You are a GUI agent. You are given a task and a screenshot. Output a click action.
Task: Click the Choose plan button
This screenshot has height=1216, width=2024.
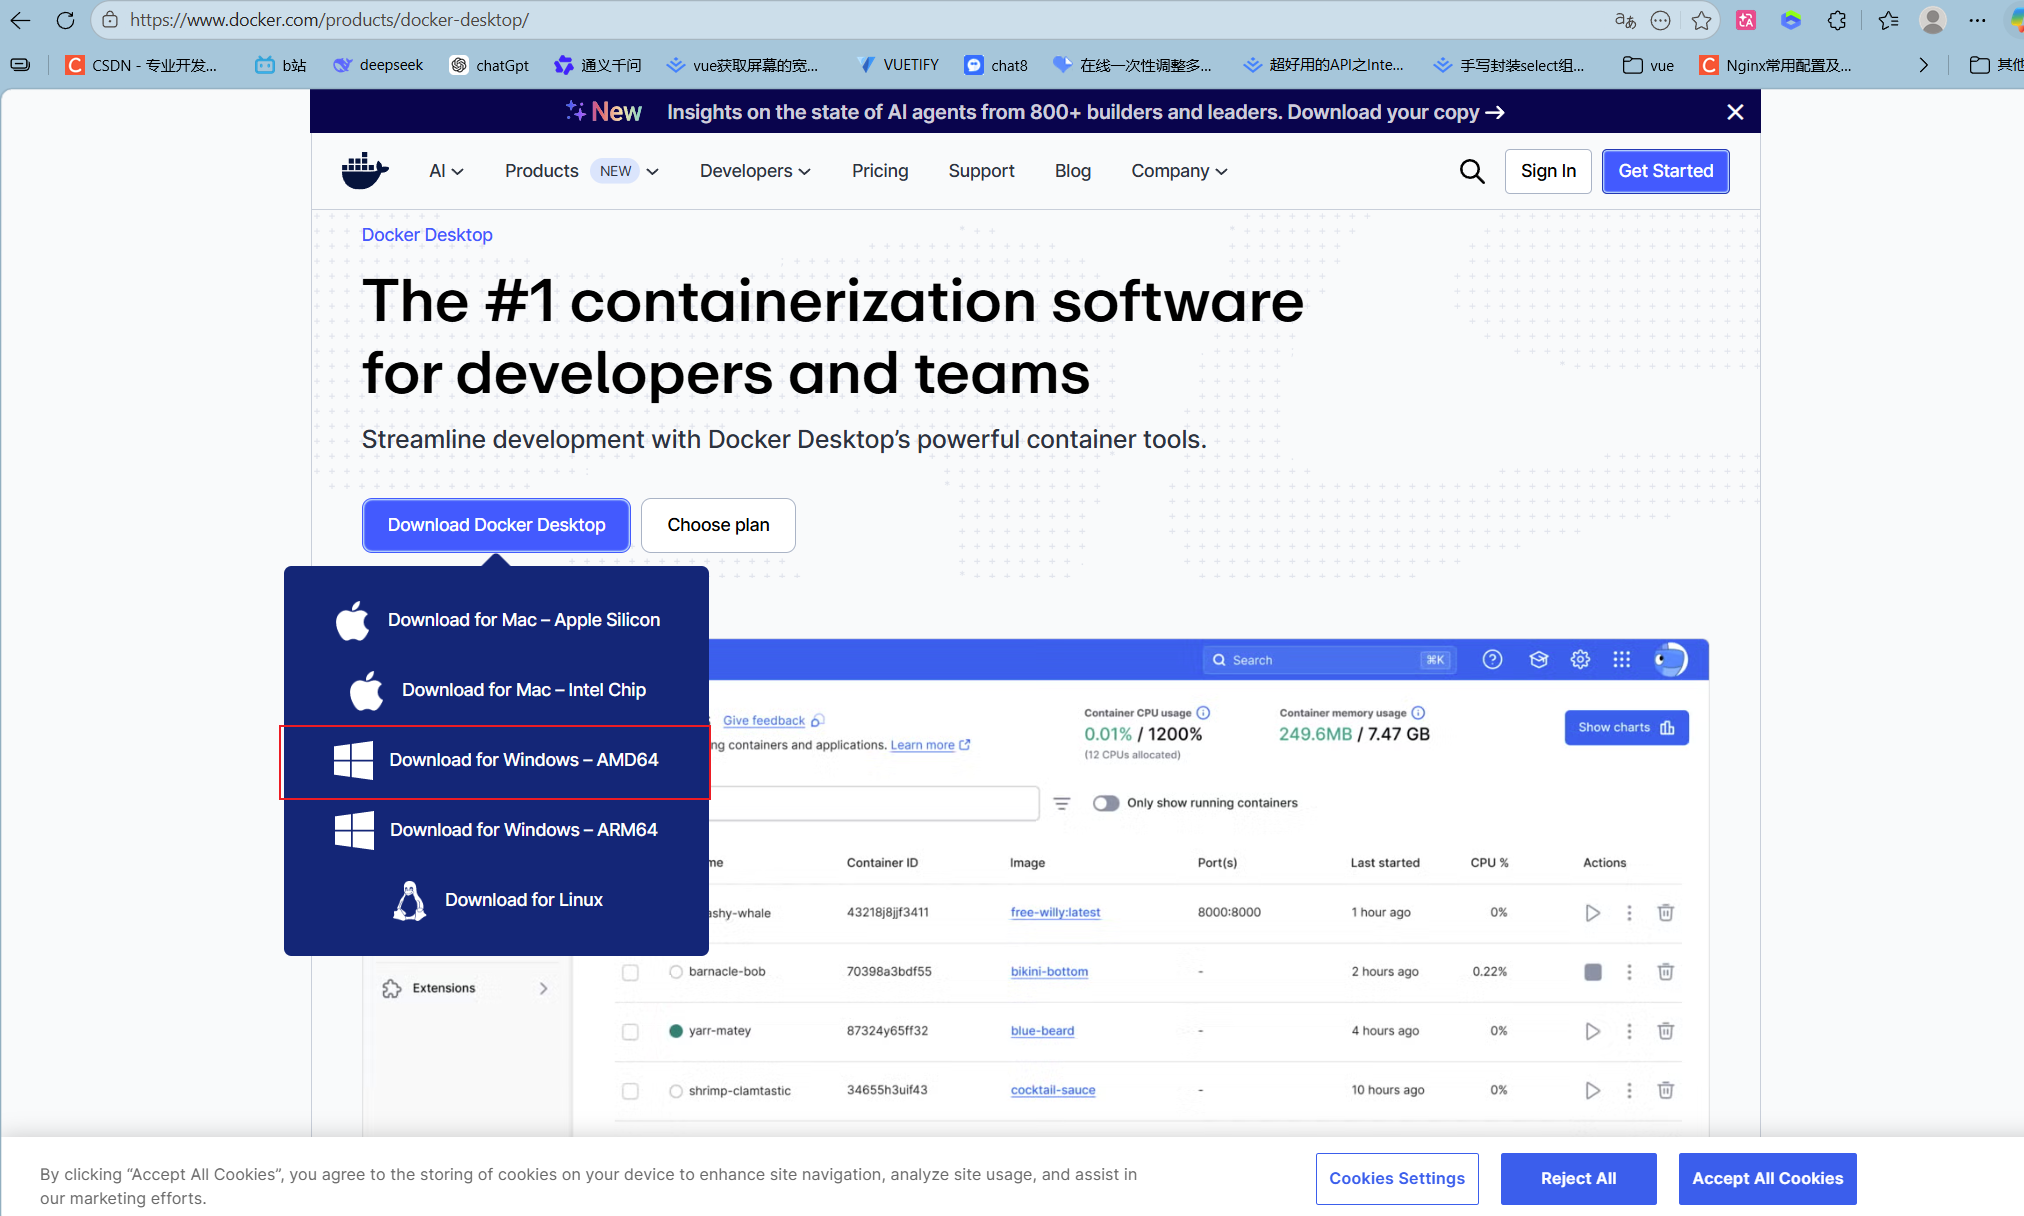pyautogui.click(x=718, y=525)
